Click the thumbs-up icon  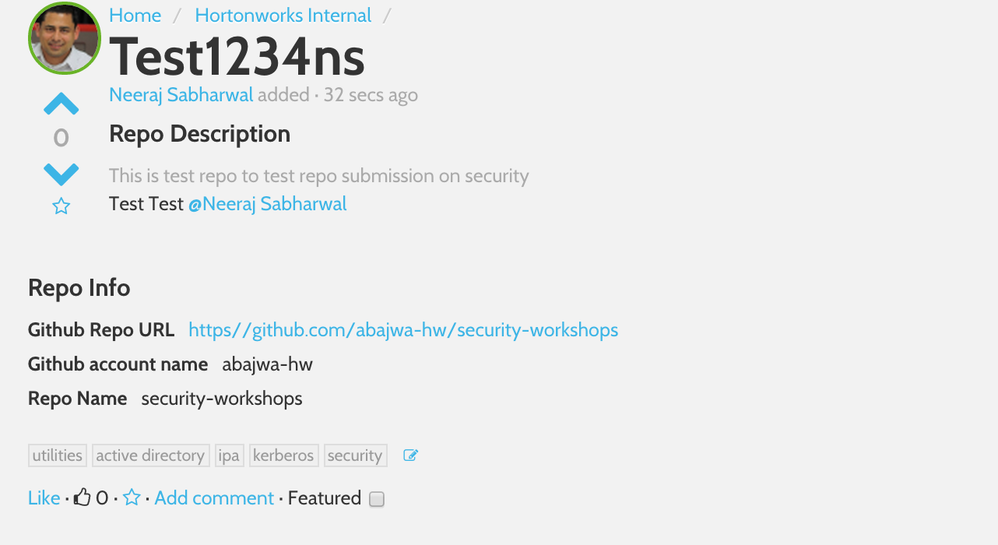click(82, 497)
